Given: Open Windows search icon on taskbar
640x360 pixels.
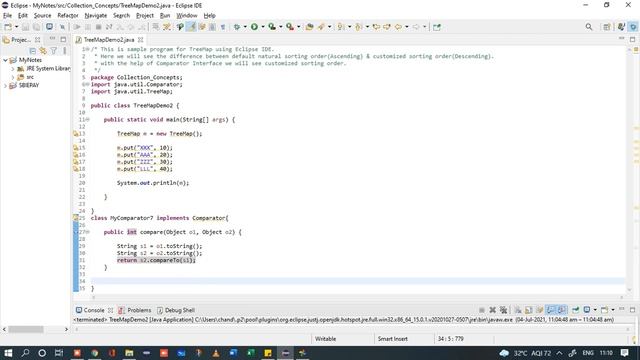Looking at the screenshot, I should click(x=25, y=353).
